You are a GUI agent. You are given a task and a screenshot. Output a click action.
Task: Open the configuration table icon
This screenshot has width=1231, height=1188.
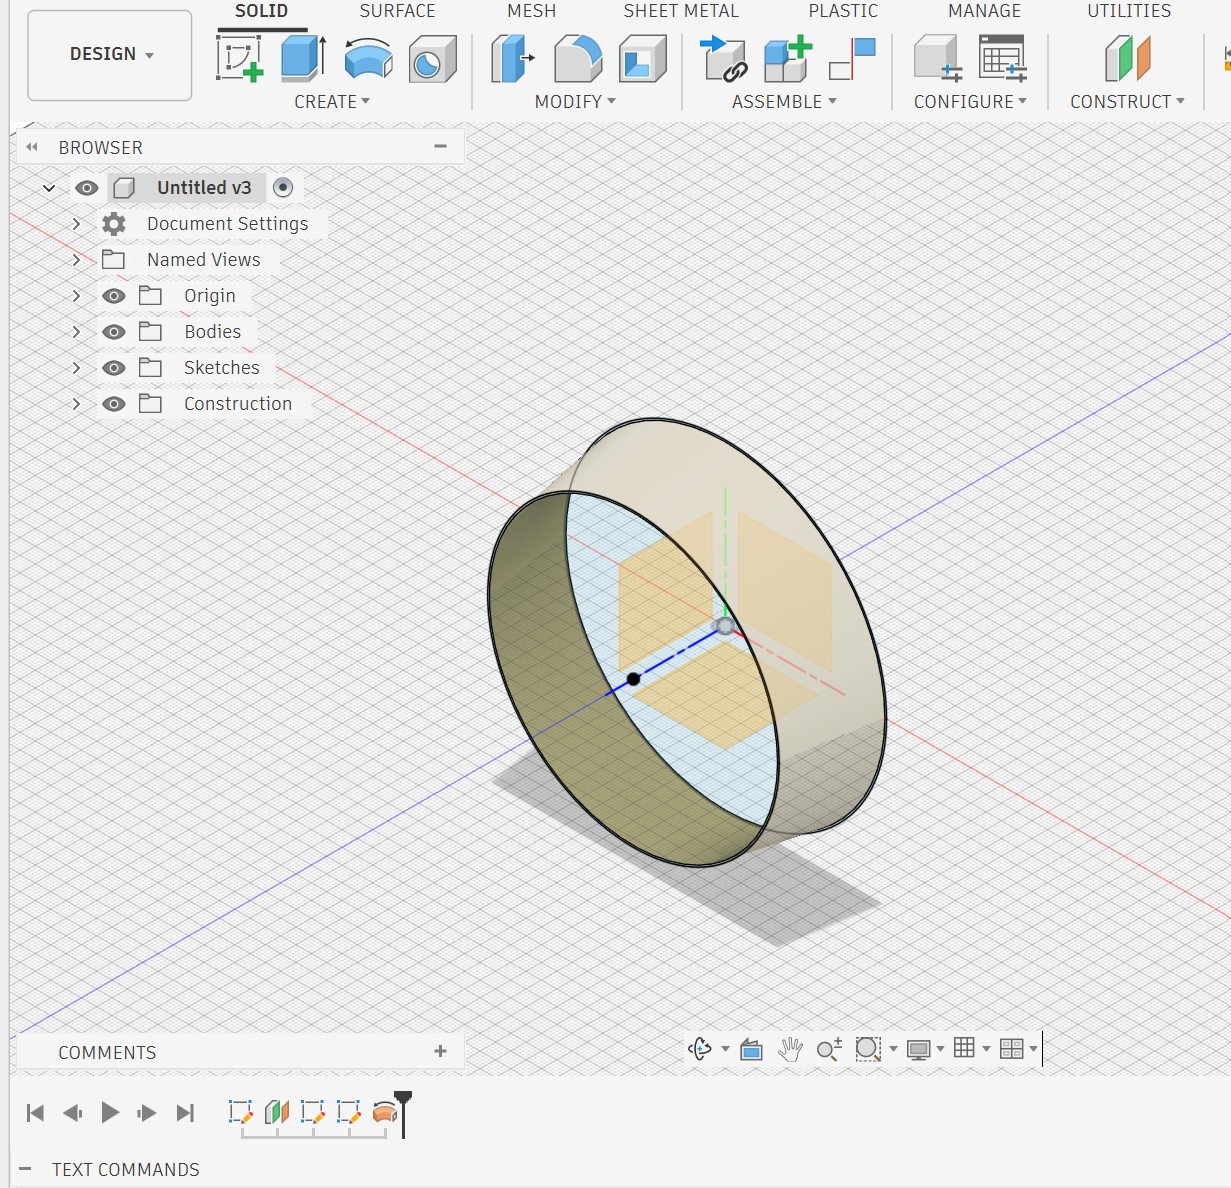pyautogui.click(x=1002, y=58)
